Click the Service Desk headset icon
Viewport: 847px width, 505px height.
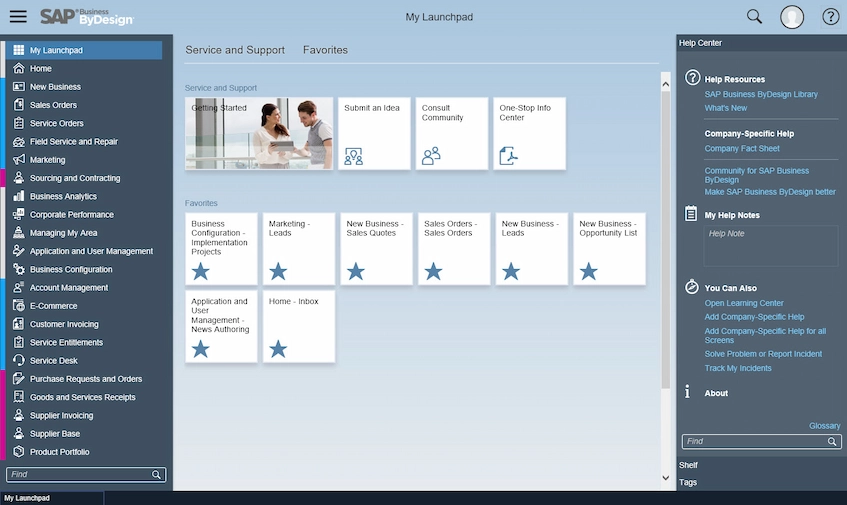click(x=18, y=360)
